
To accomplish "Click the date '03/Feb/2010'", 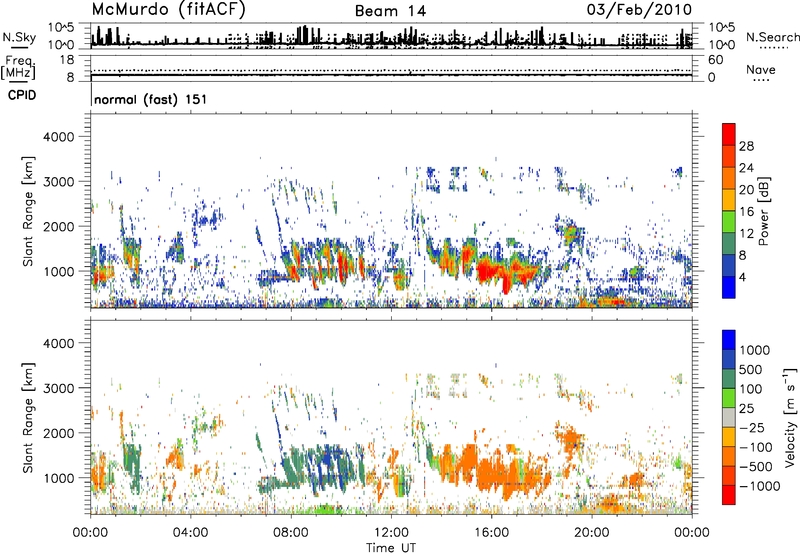I will [x=639, y=10].
